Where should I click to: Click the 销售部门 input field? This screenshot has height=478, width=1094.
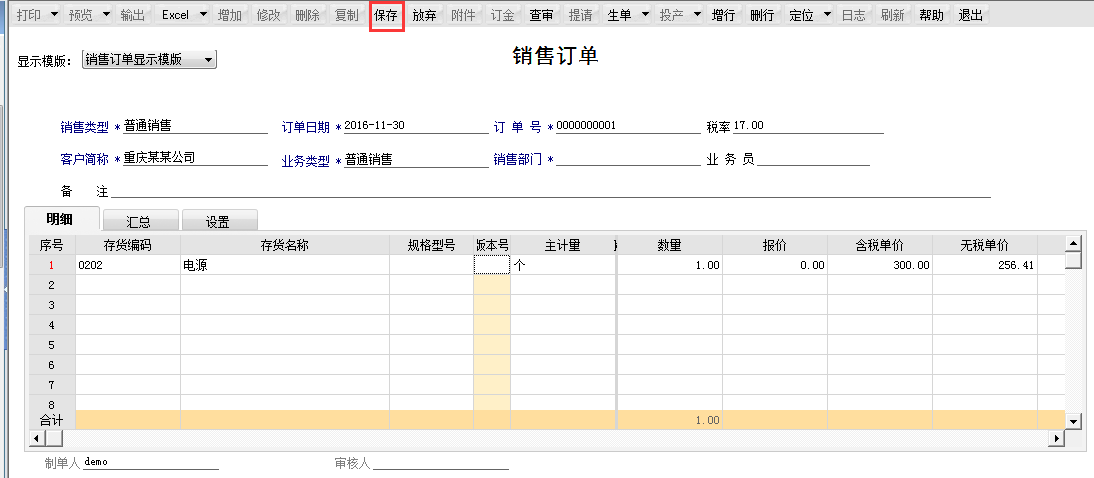click(x=628, y=158)
